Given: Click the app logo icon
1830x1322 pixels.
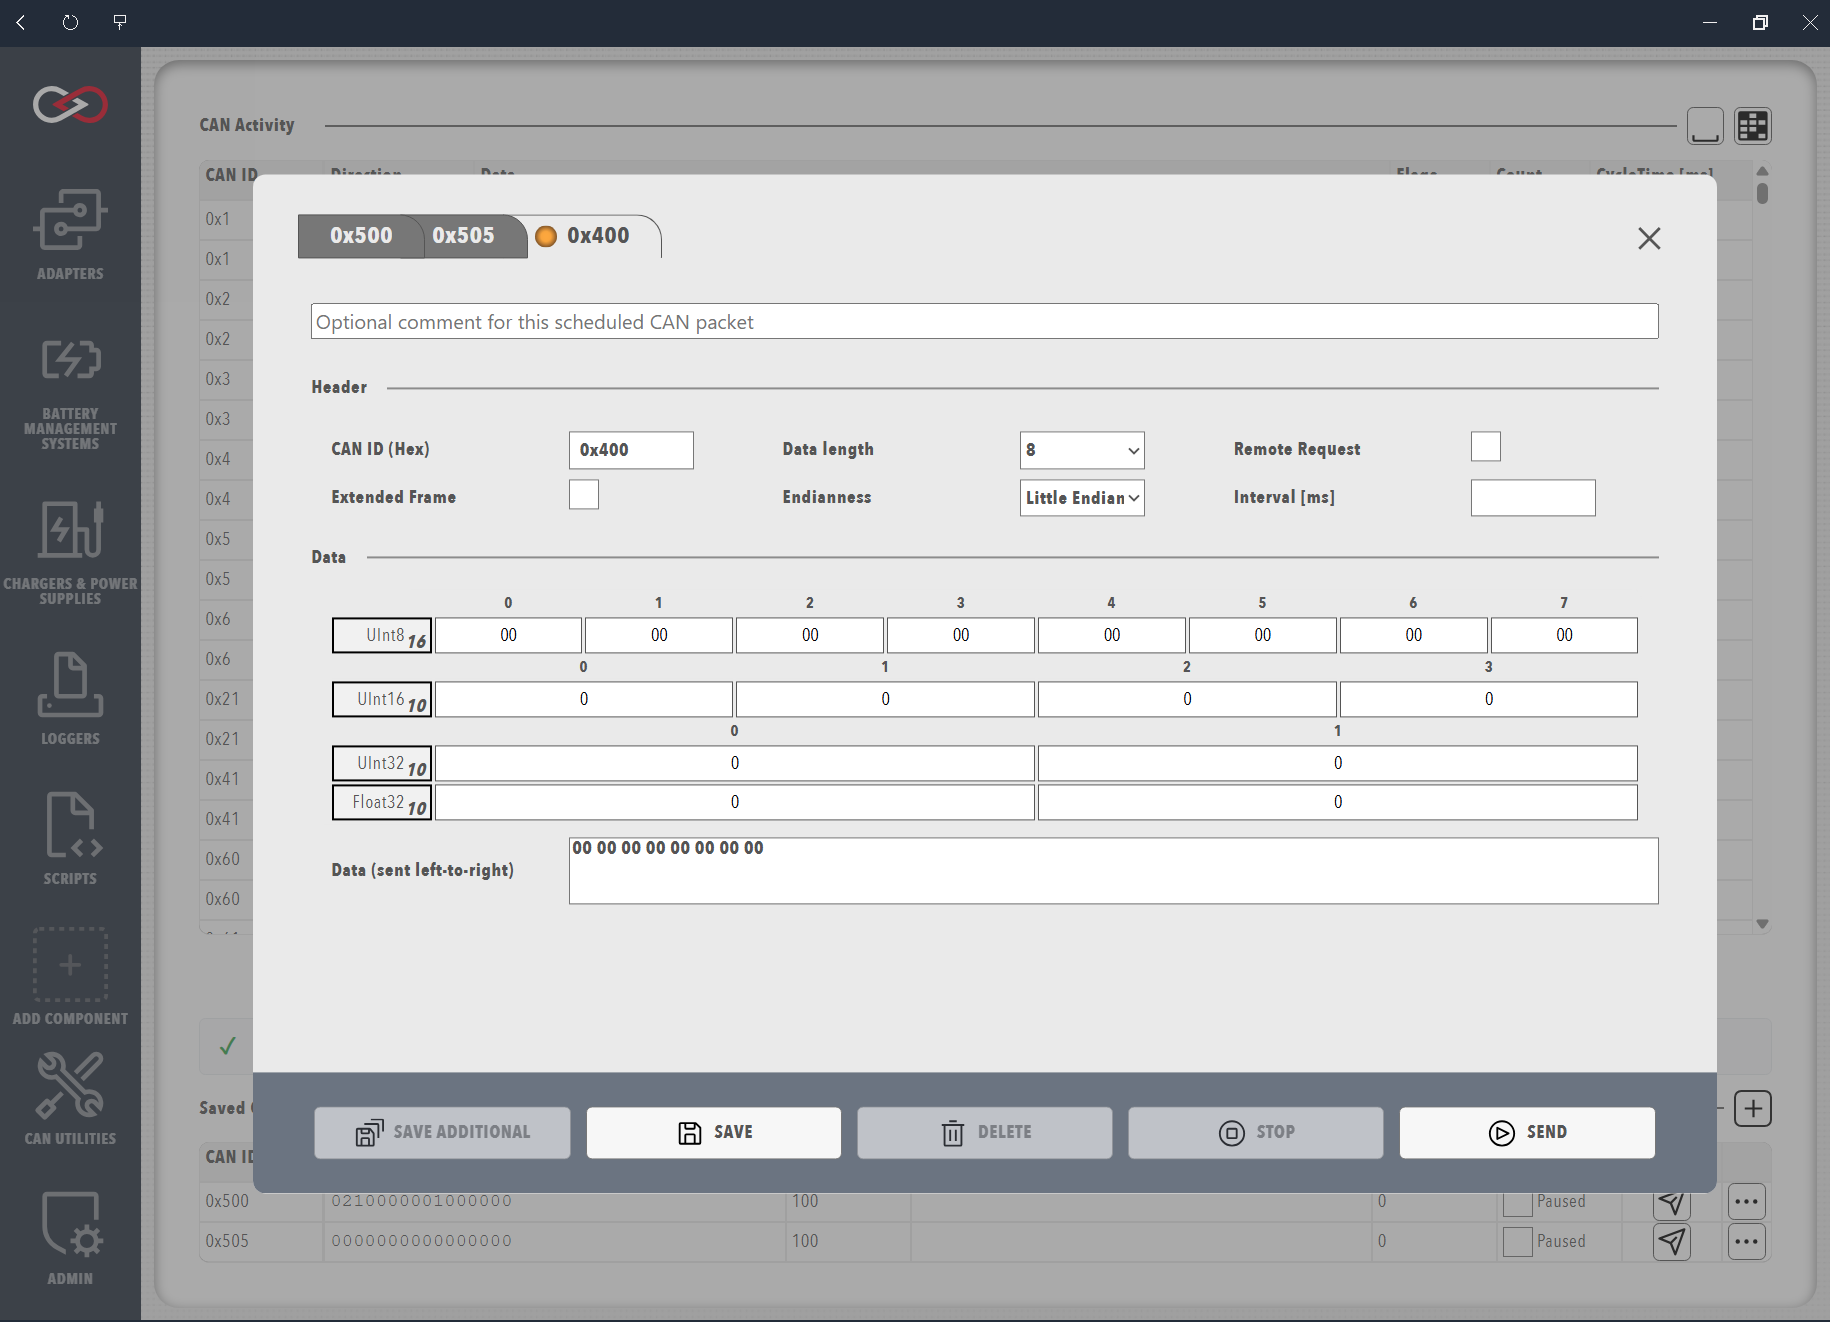Looking at the screenshot, I should point(70,104).
